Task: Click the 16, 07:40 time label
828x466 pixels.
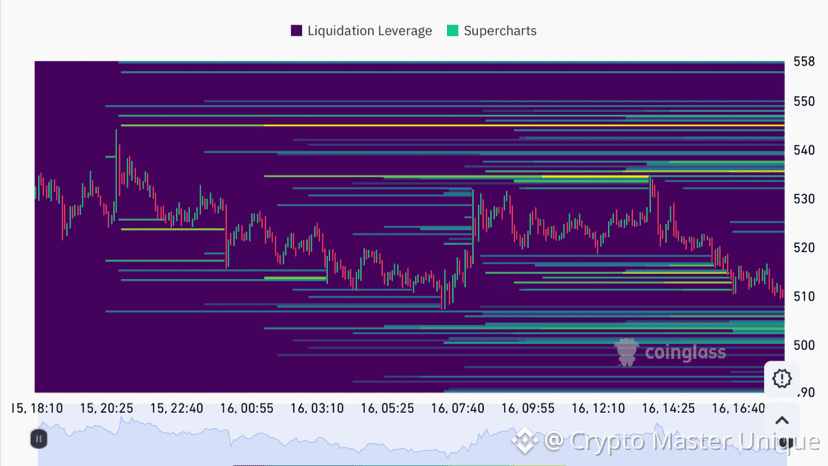Action: coord(457,408)
